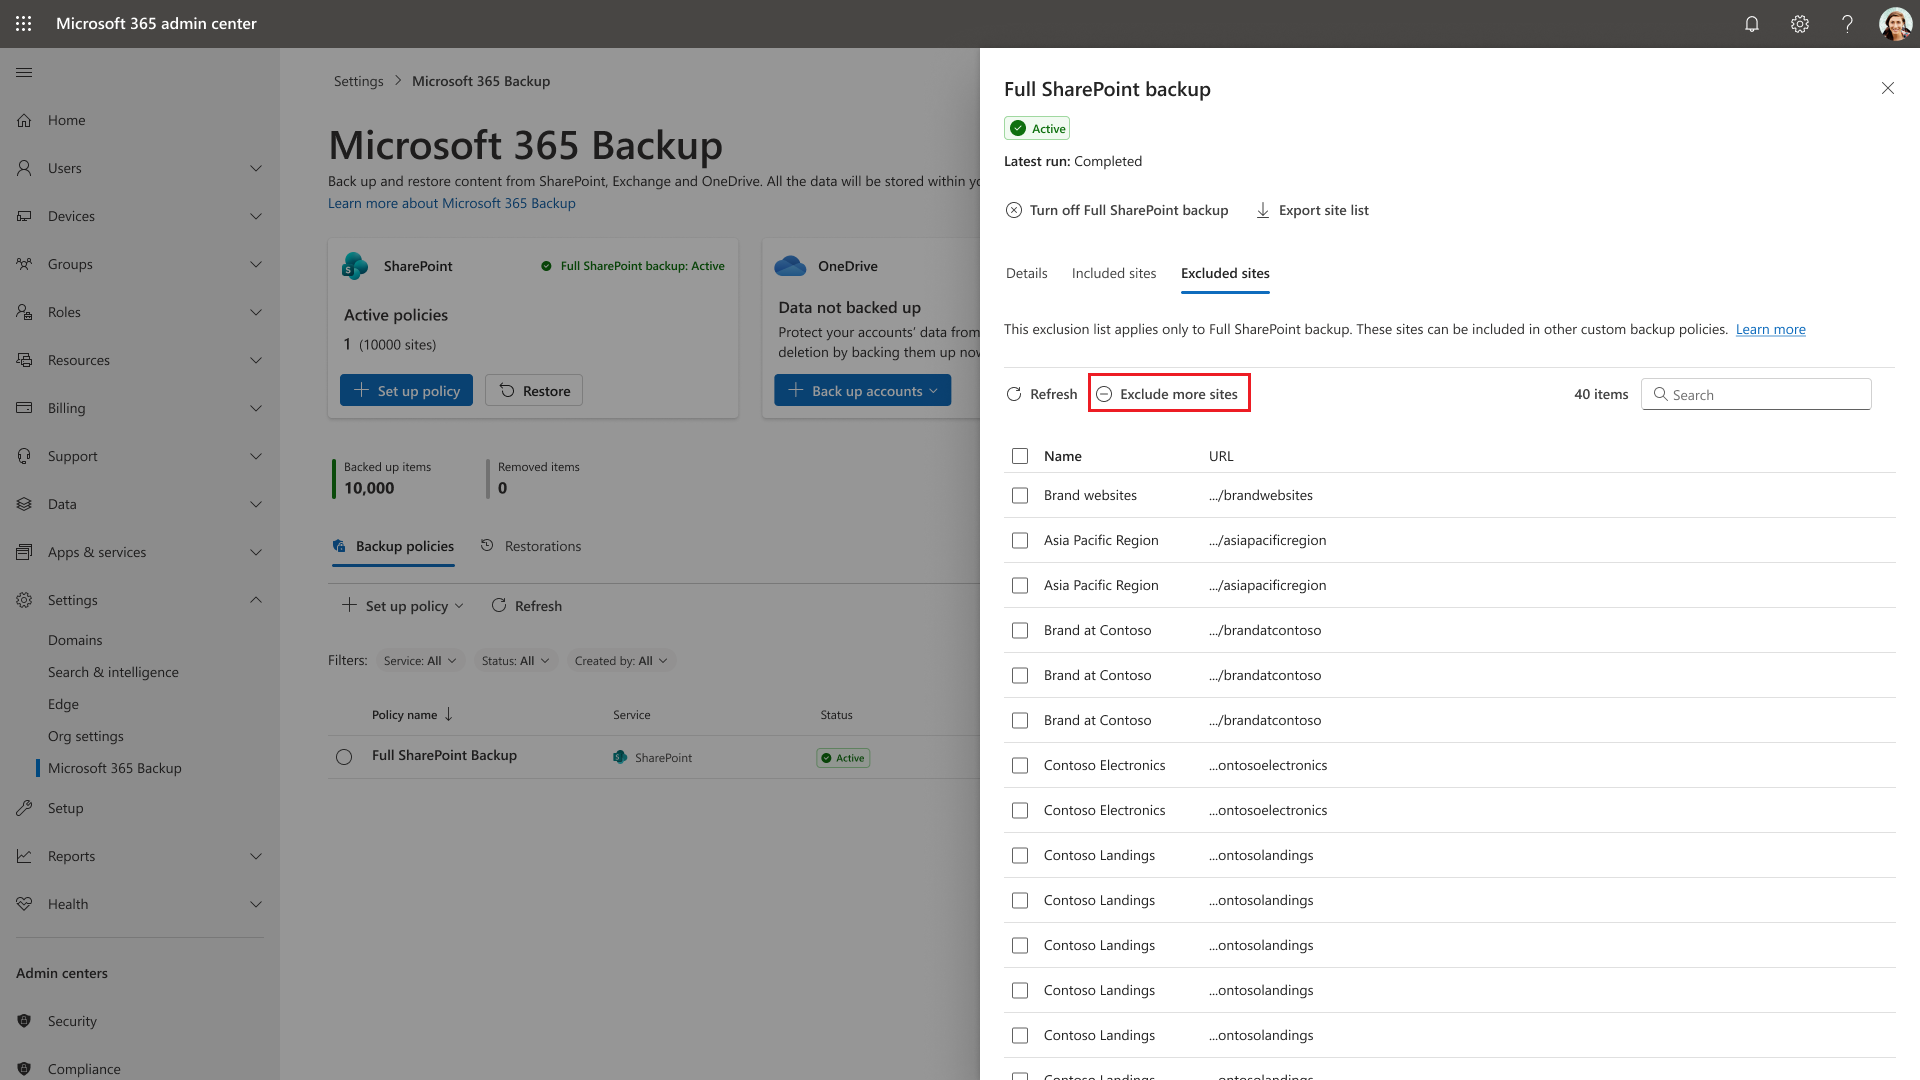Collapse the navigation hamburger menu
The image size is (1920, 1080).
pyautogui.click(x=24, y=72)
